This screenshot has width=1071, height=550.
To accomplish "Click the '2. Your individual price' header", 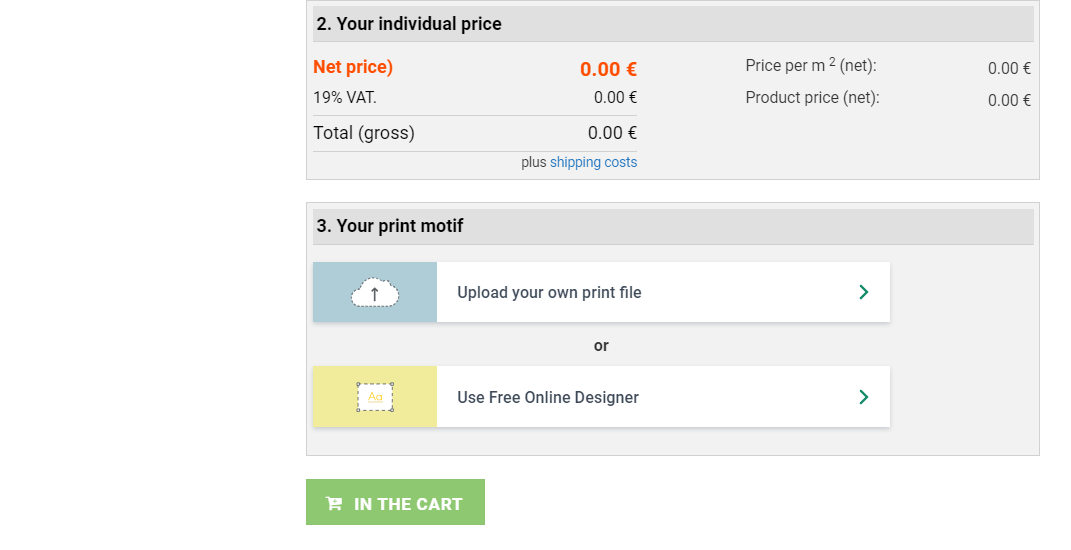I will click(x=409, y=24).
